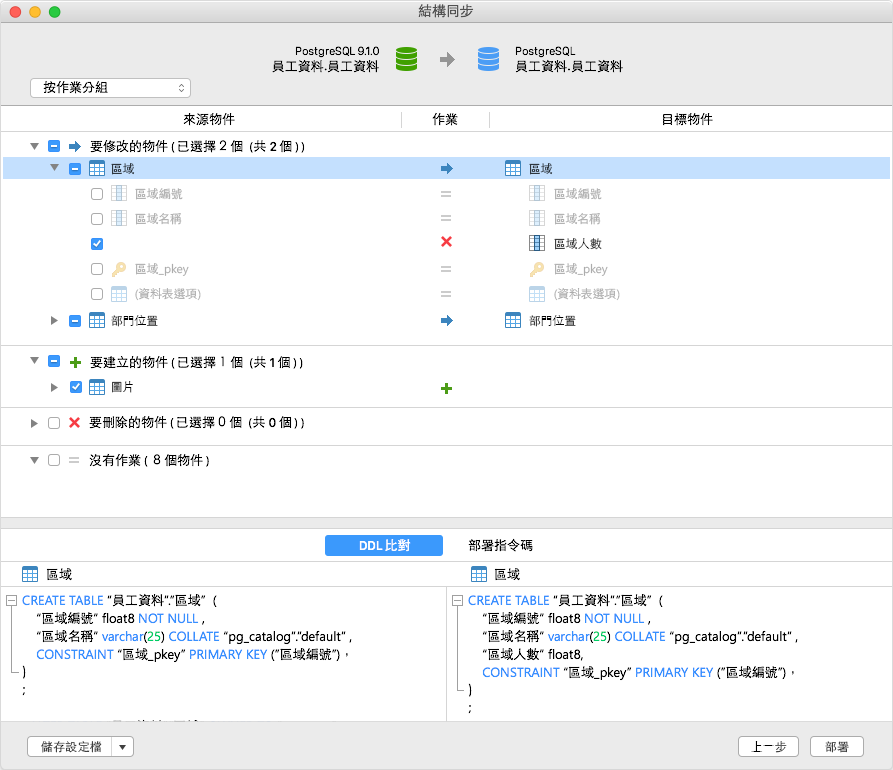Uncheck the 區域人數 checkbox
The image size is (893, 770).
point(96,243)
